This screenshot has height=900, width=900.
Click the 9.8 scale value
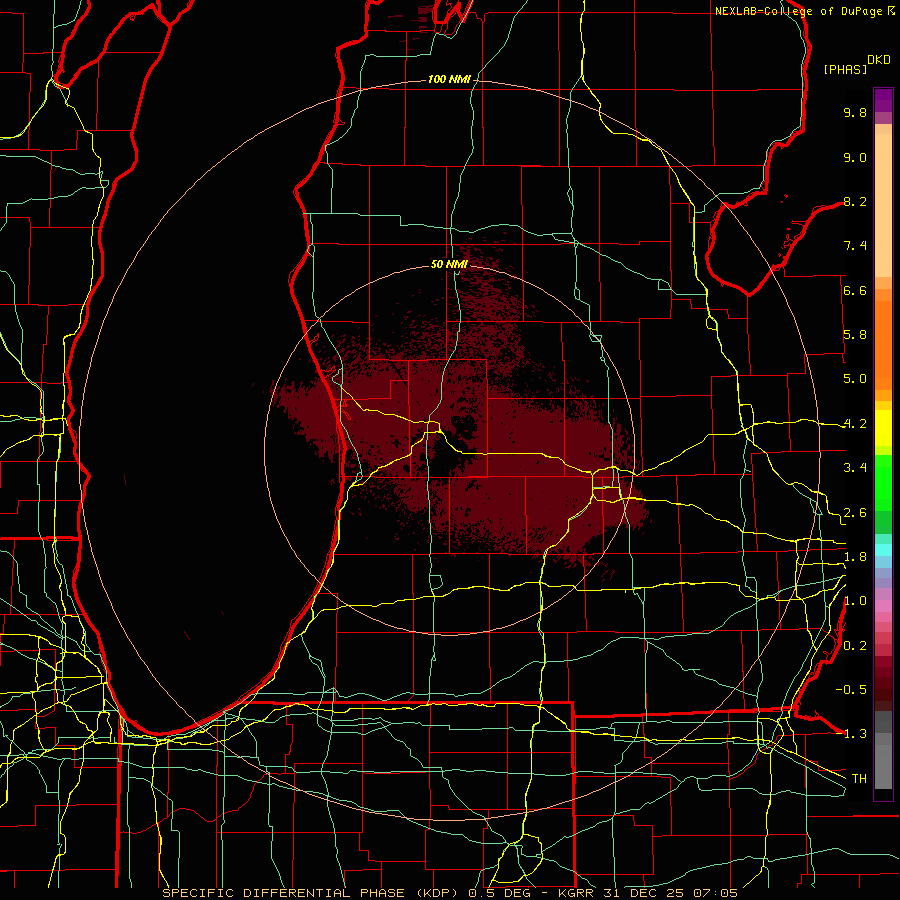(855, 112)
